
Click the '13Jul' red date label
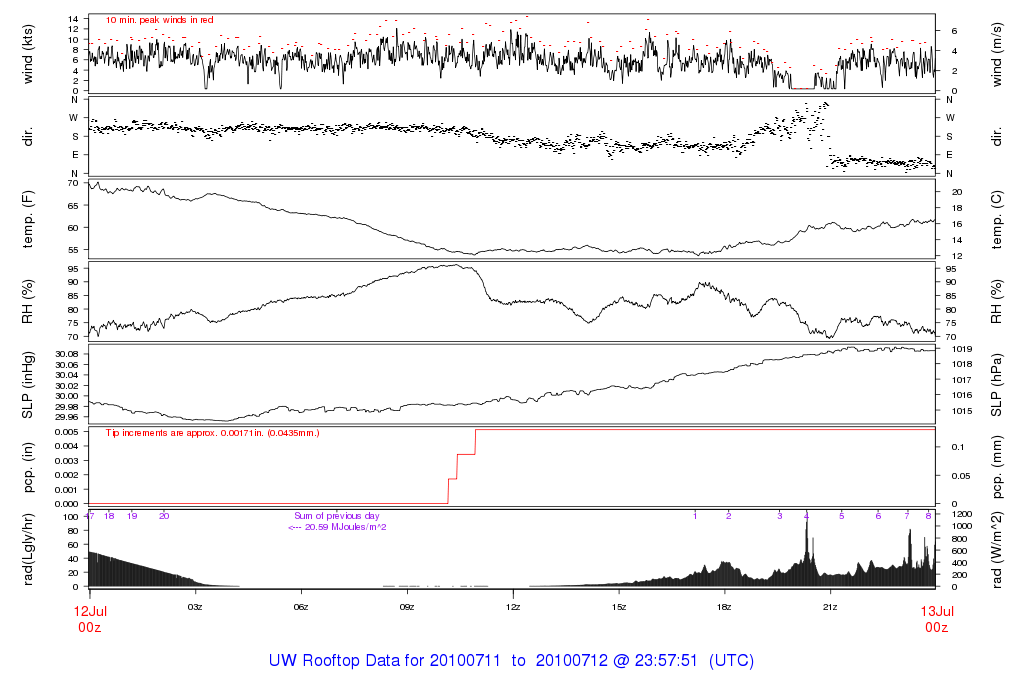(937, 611)
